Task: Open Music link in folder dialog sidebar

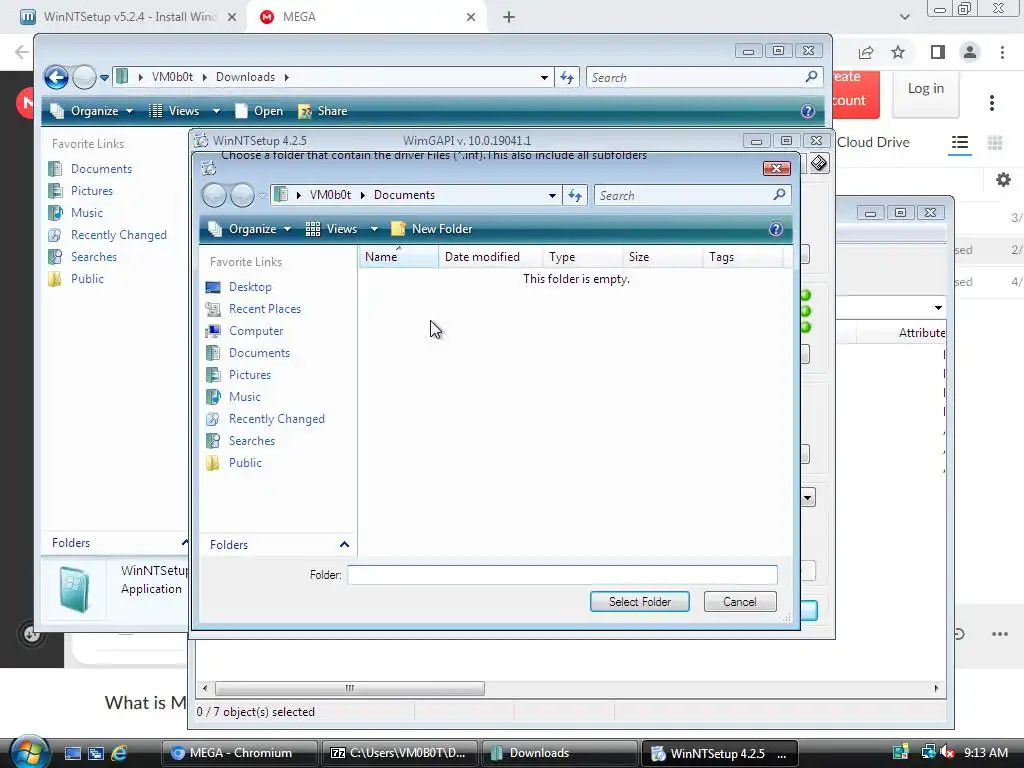Action: point(244,397)
